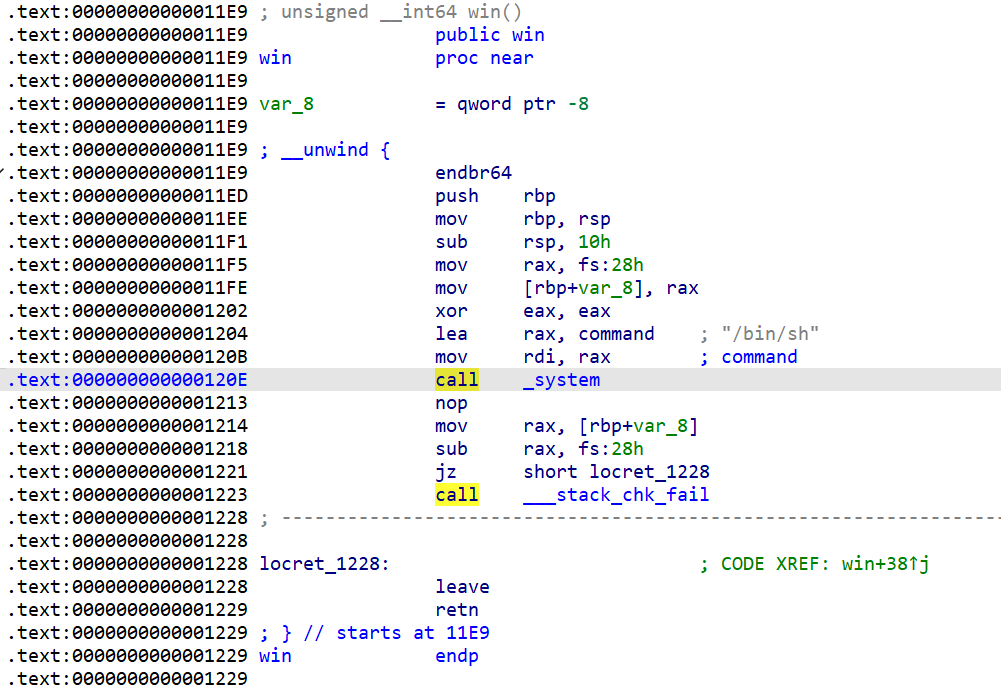This screenshot has height=691, width=1001.
Task: Click the xor mnemonic for eax, eax
Action: (x=451, y=311)
